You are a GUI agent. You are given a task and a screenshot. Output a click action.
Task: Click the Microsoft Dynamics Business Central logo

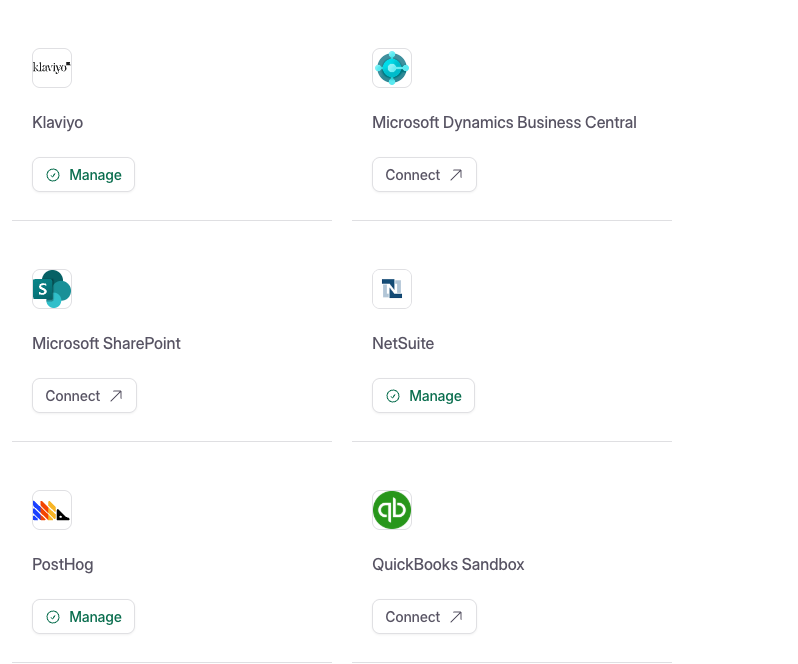pos(392,68)
